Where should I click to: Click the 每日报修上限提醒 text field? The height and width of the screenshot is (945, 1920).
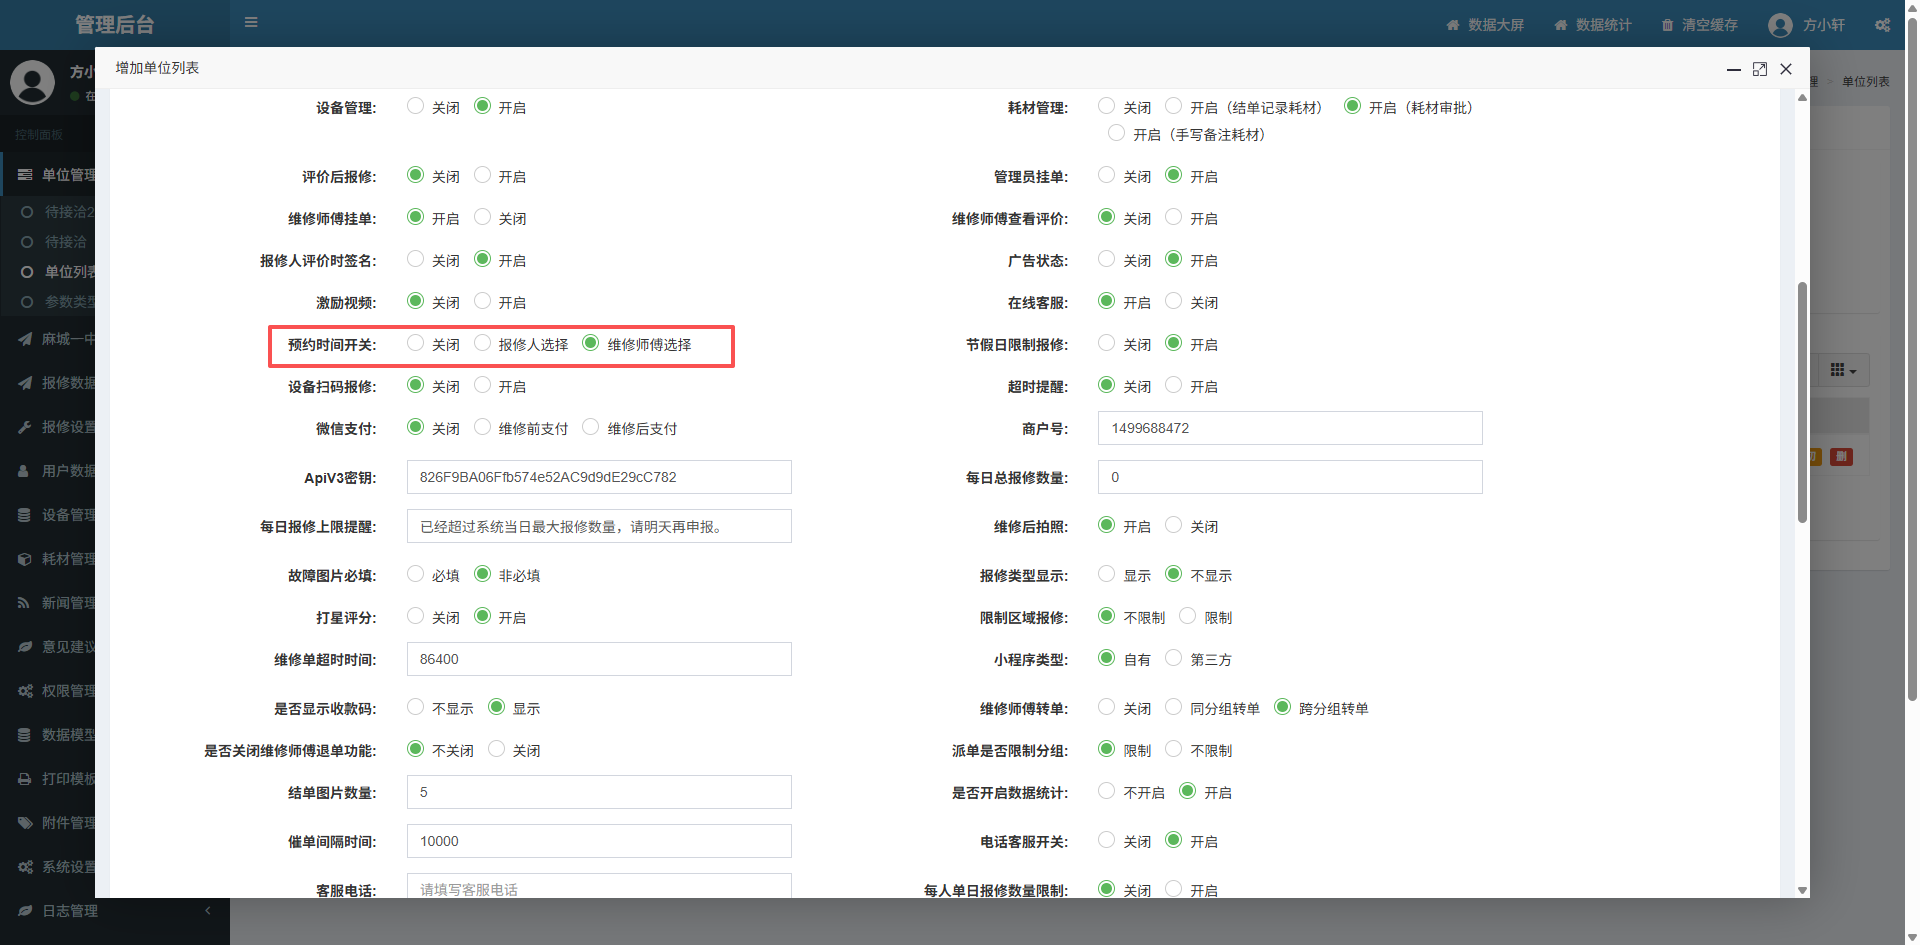599,526
